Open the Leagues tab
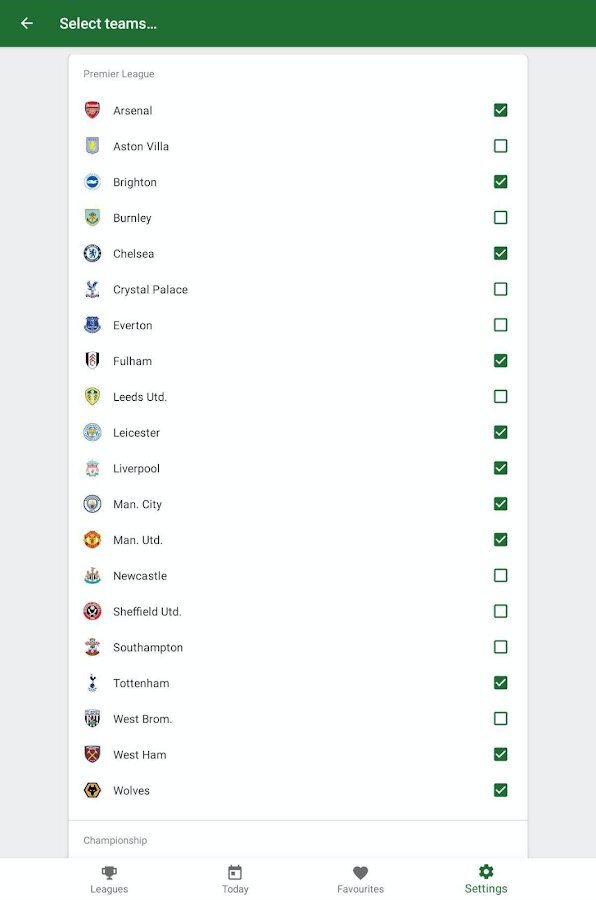The width and height of the screenshot is (596, 900). click(x=109, y=880)
